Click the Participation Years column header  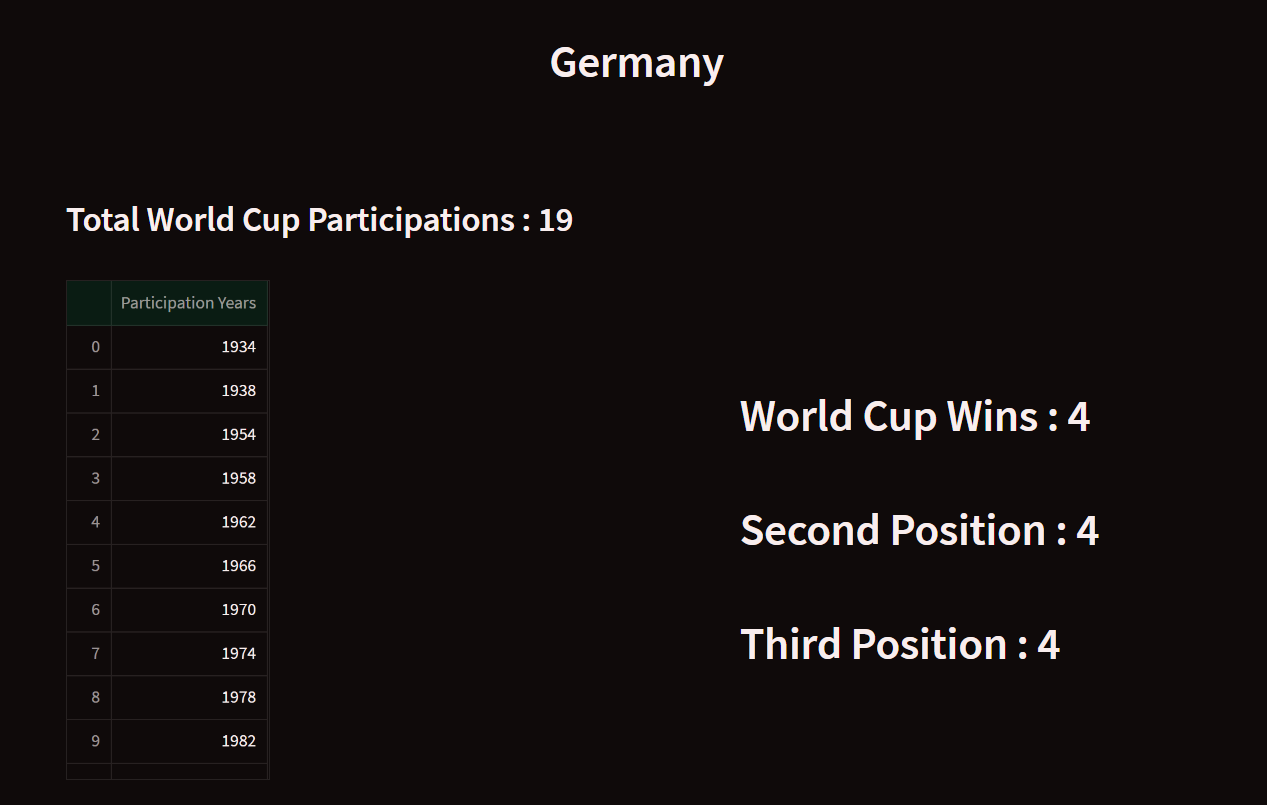pos(188,303)
